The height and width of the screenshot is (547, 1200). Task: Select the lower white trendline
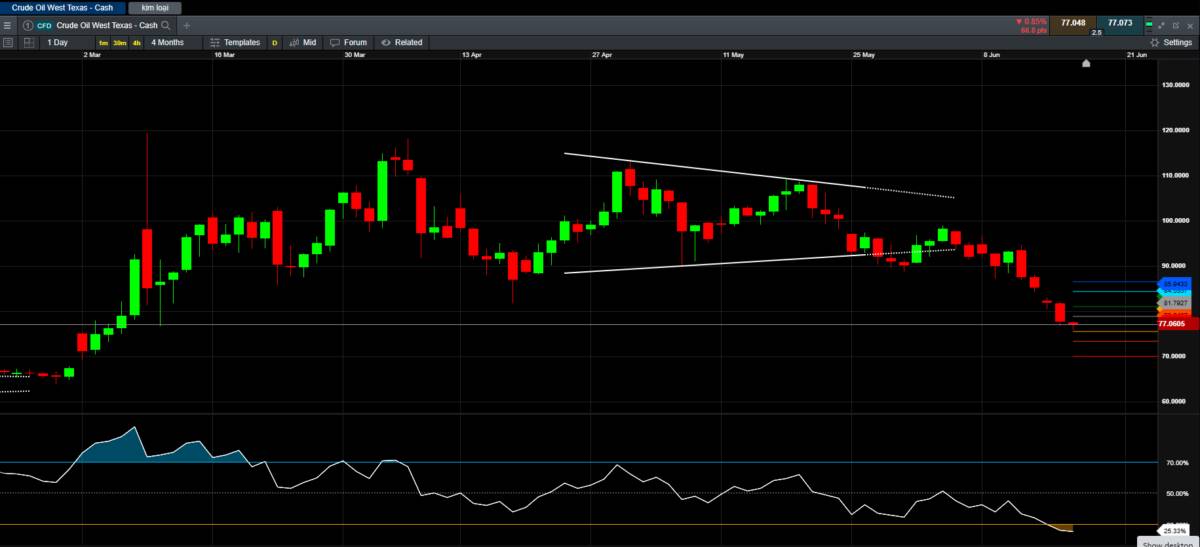click(715, 263)
